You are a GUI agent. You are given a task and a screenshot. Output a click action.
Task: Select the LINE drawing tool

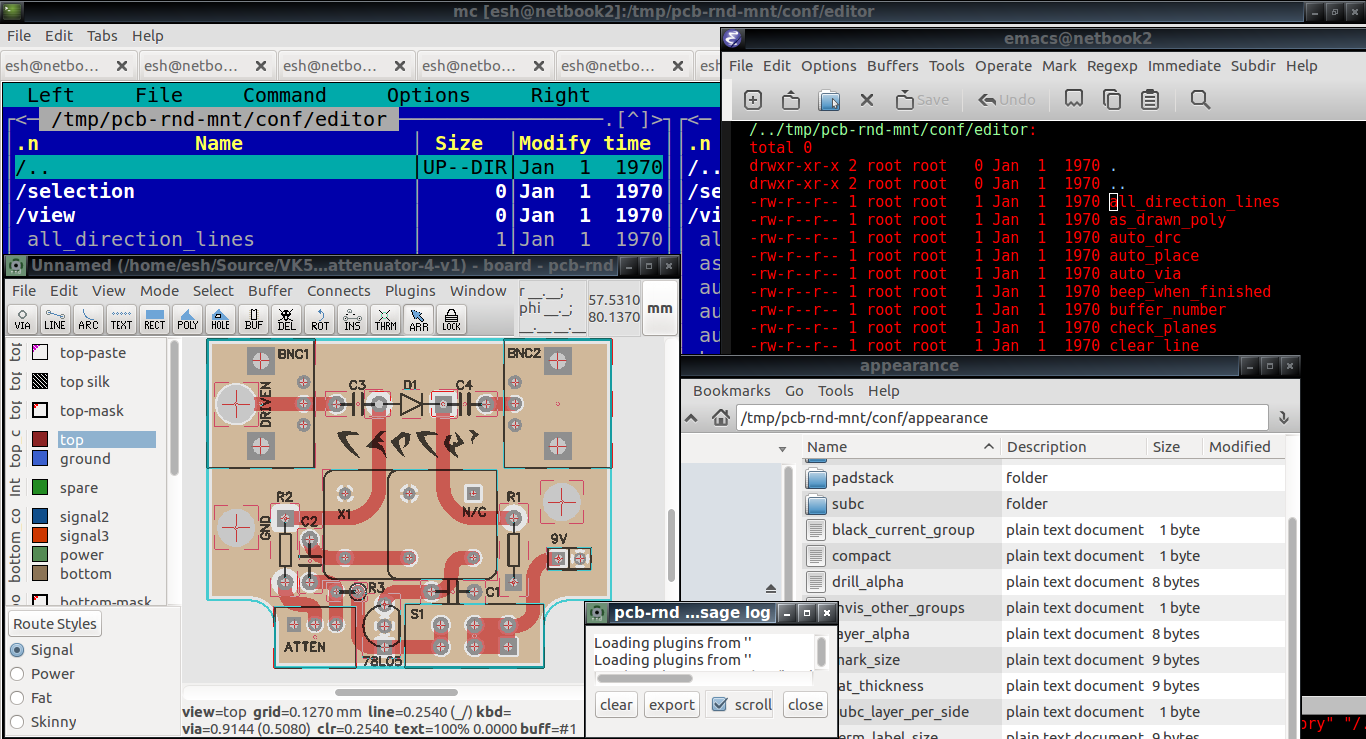tap(55, 321)
